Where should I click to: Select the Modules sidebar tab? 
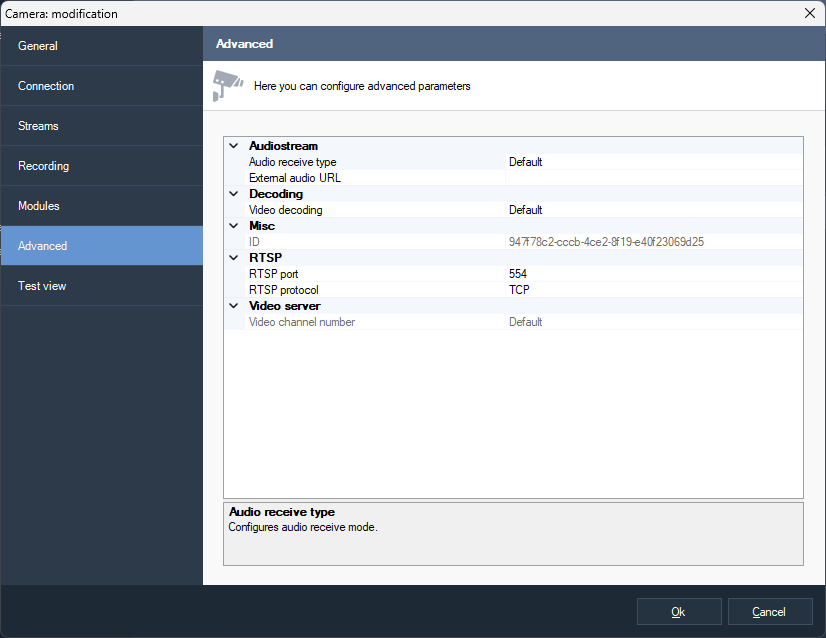pos(101,206)
